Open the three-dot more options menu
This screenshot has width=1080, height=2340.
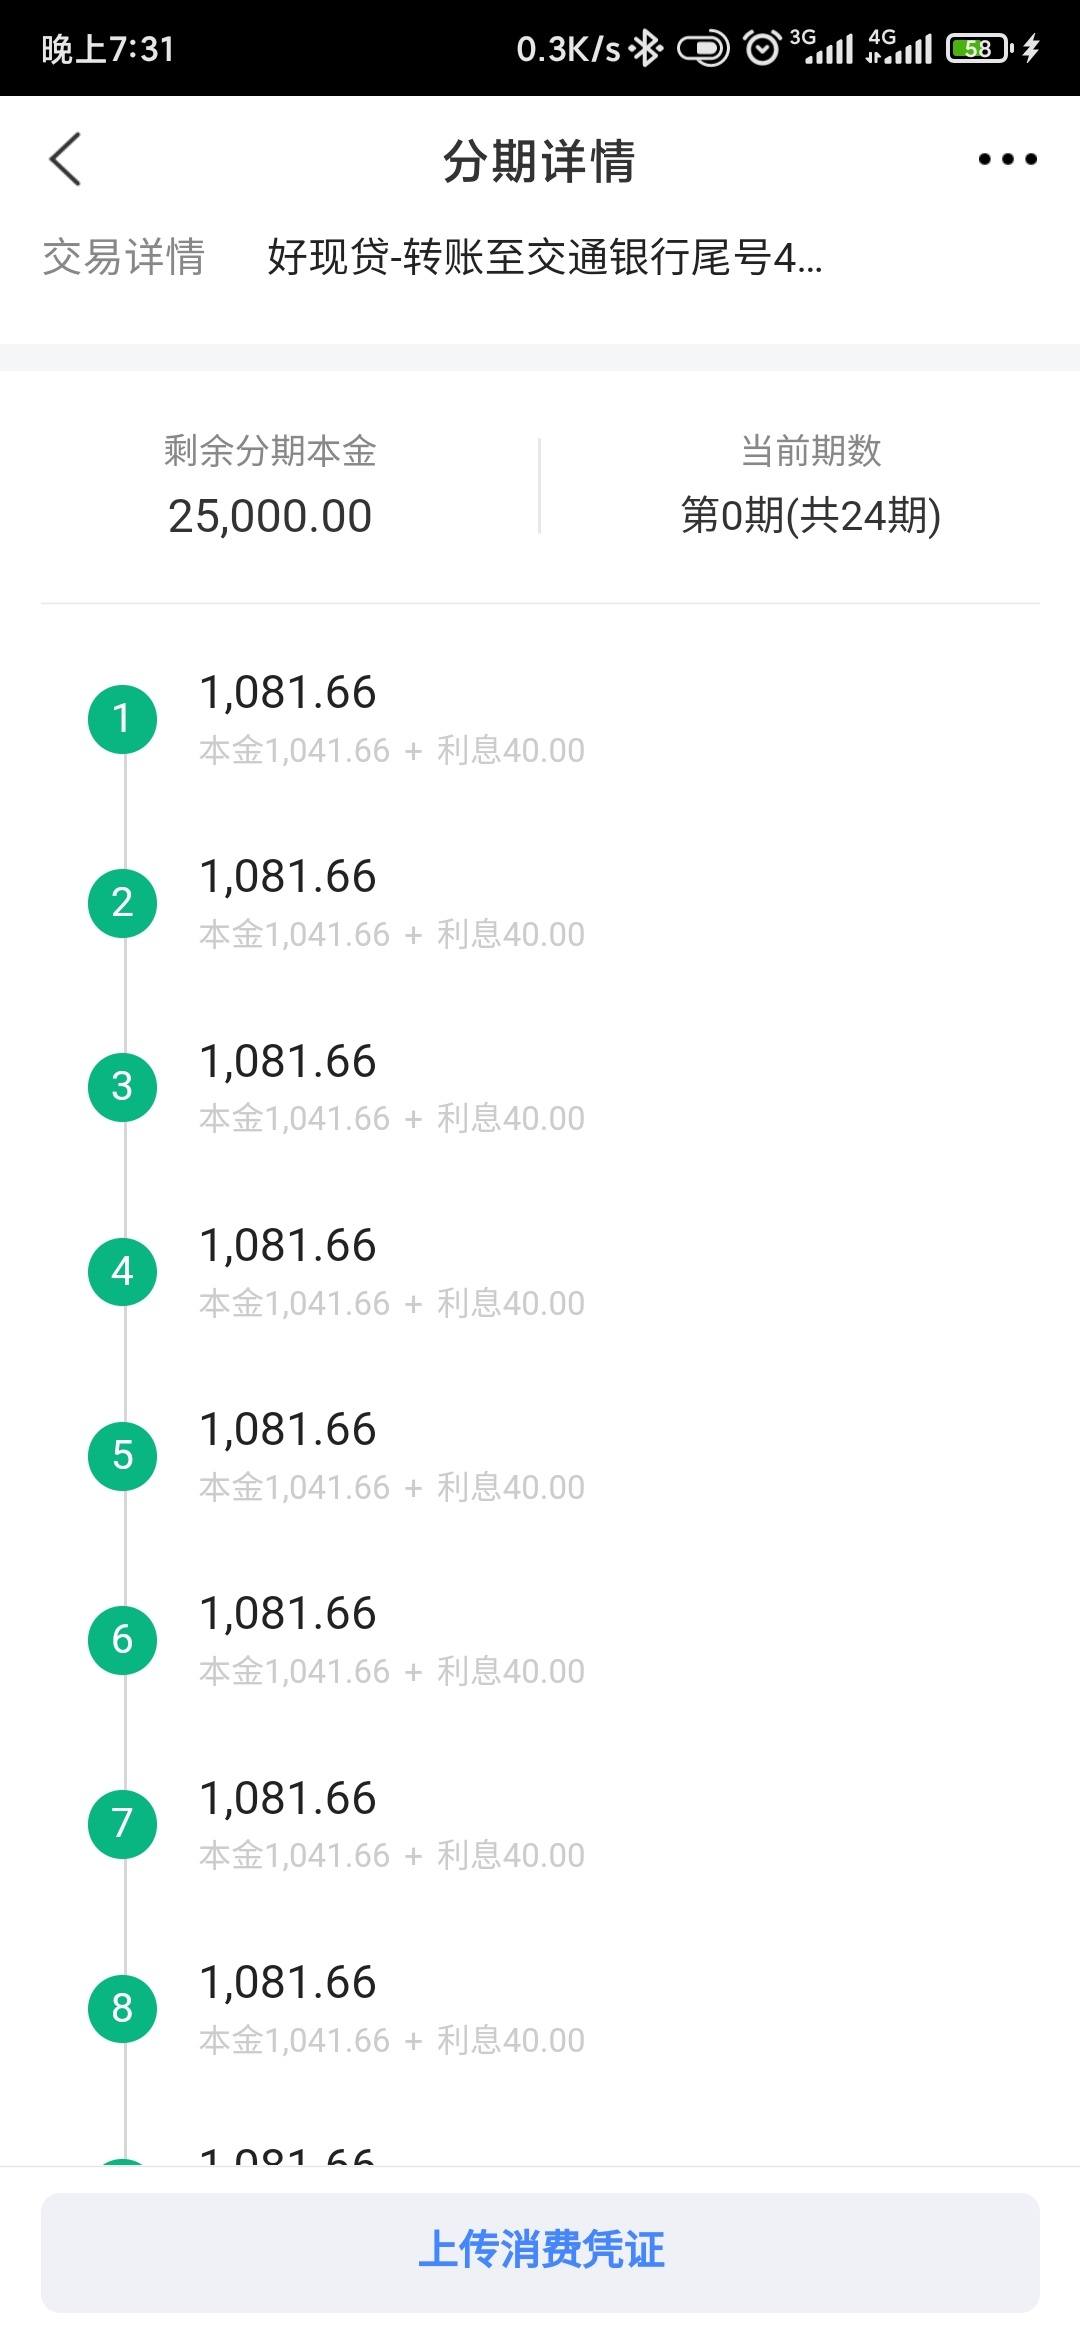[x=1007, y=159]
